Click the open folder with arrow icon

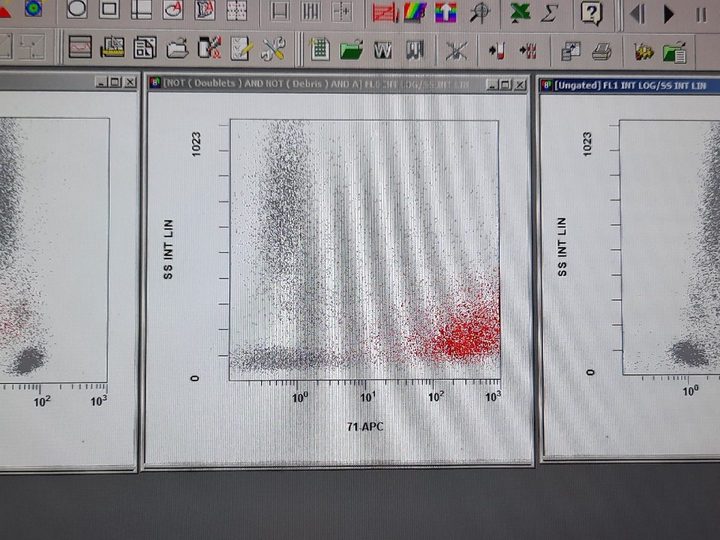click(x=177, y=48)
